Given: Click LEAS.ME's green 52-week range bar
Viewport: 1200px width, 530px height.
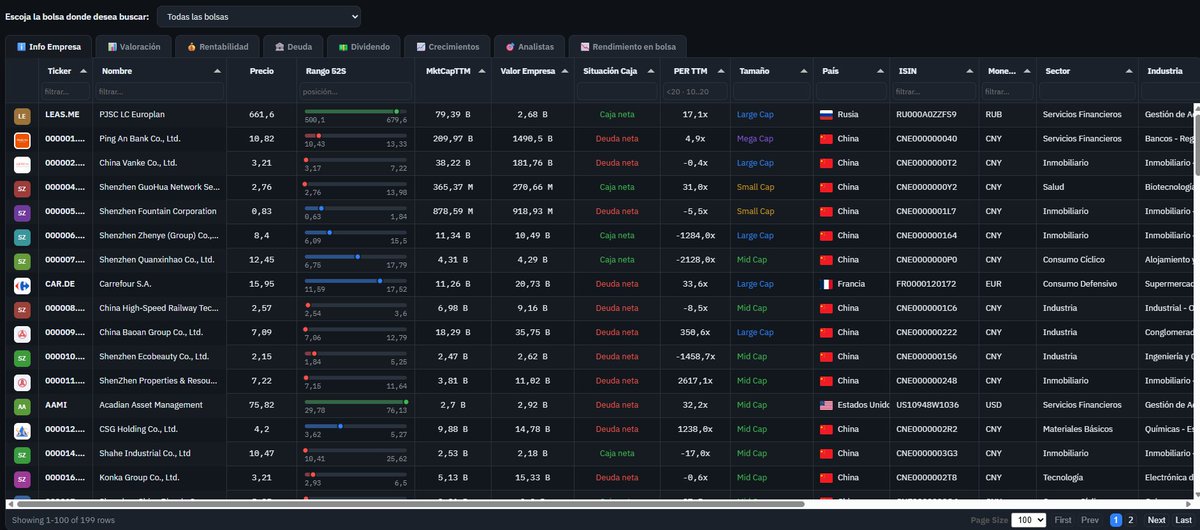Looking at the screenshot, I should (355, 111).
